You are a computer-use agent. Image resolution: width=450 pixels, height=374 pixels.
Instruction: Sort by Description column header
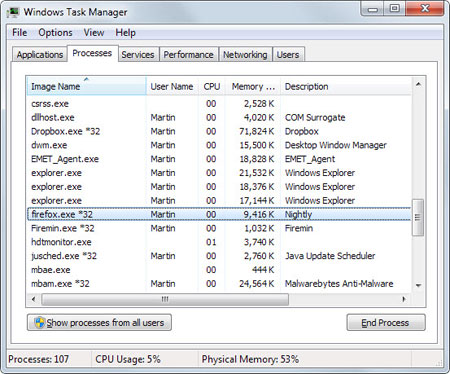346,86
